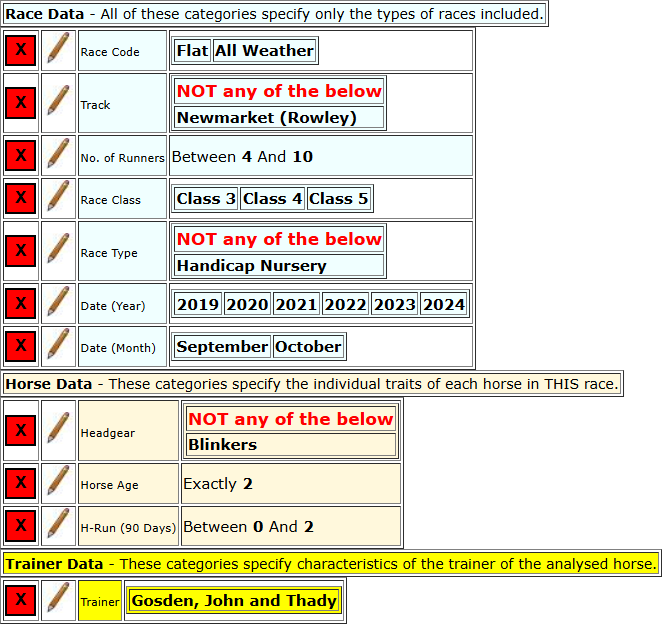The image size is (662, 624).
Task: Select the Newmarket (Rowley) track entry
Action: (x=279, y=117)
